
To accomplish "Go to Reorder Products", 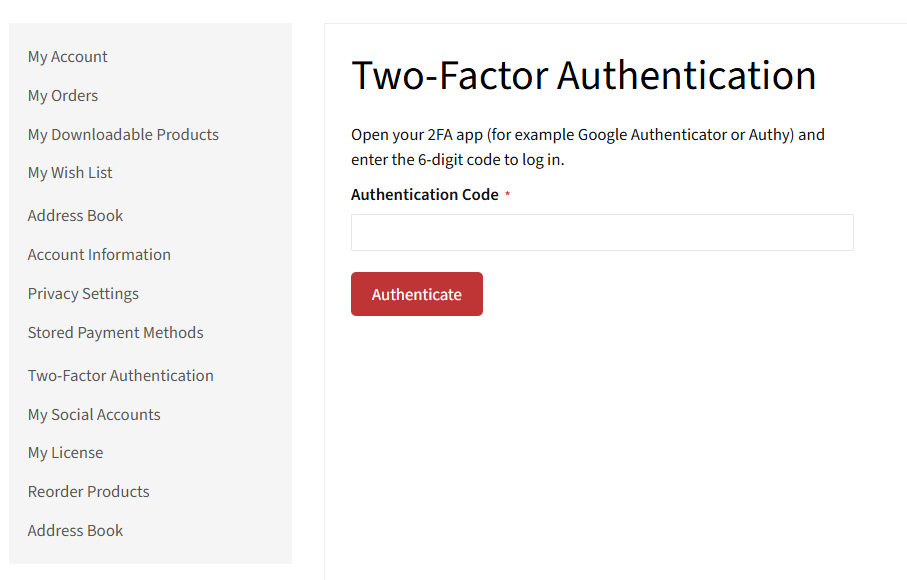I will [x=89, y=492].
